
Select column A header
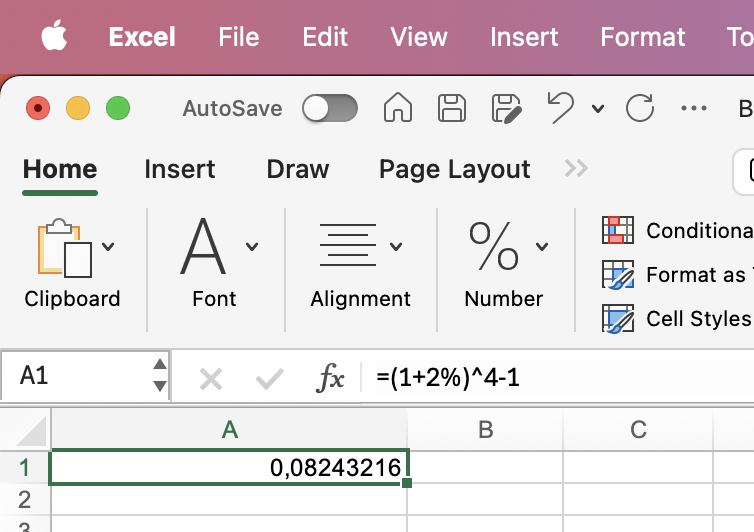tap(229, 430)
